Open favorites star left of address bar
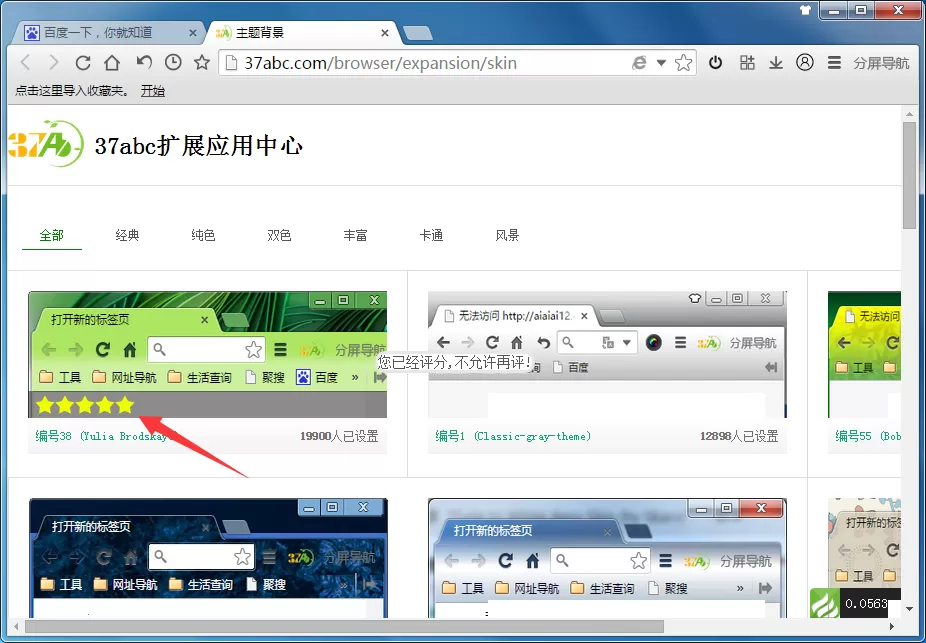 coord(202,62)
